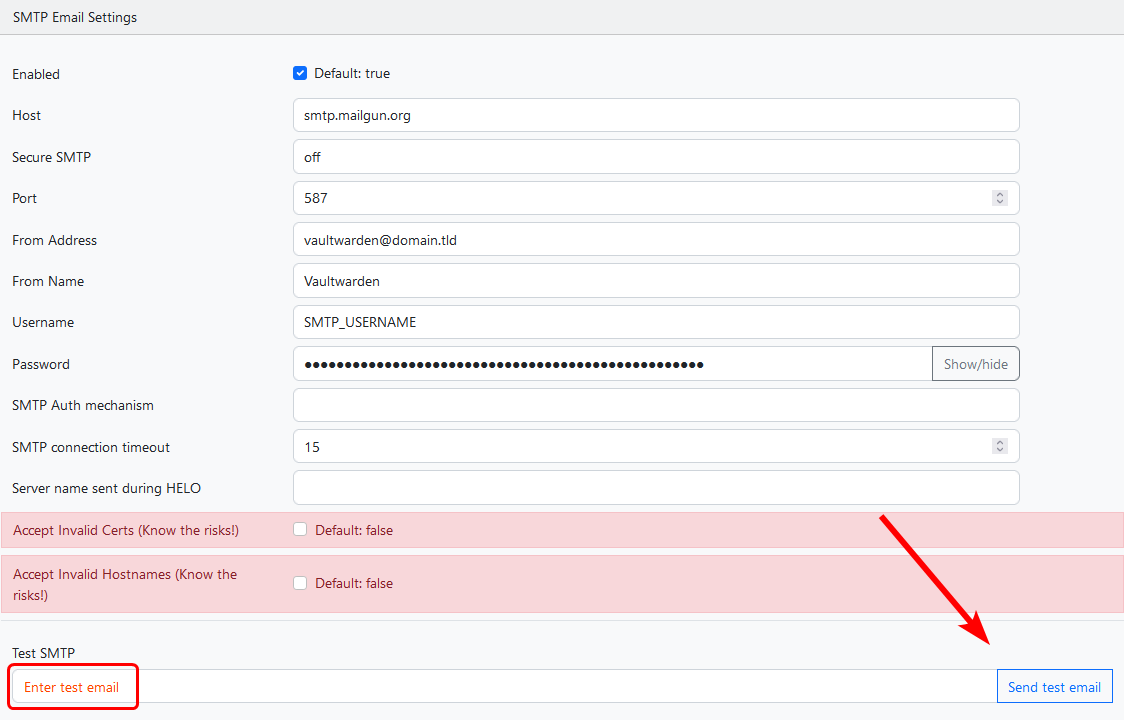Select the Port number field
The image size is (1124, 720).
pyautogui.click(x=640, y=197)
